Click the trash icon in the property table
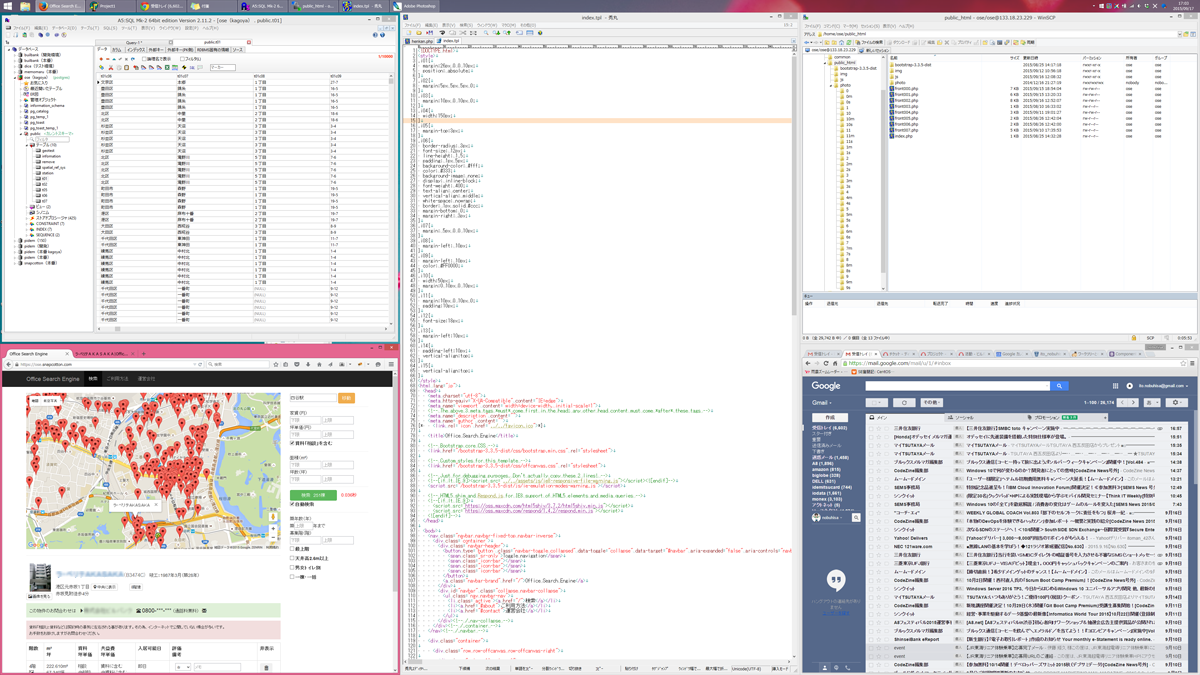 coord(265,667)
